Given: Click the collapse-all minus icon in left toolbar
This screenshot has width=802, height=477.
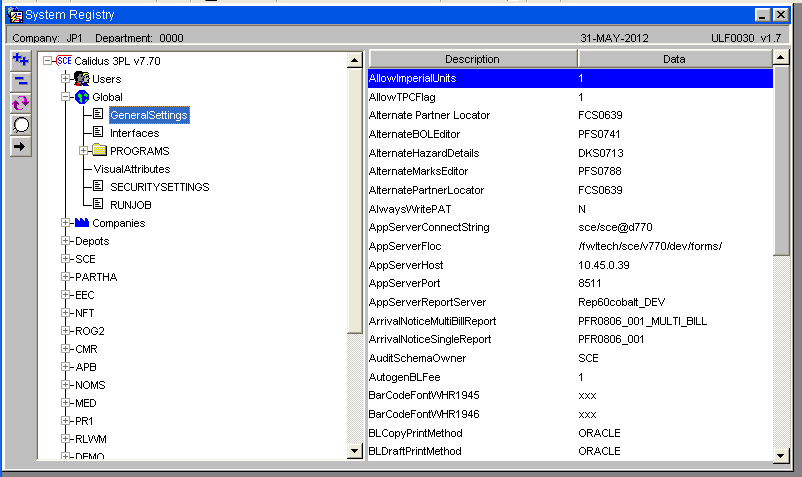Looking at the screenshot, I should click(20, 81).
